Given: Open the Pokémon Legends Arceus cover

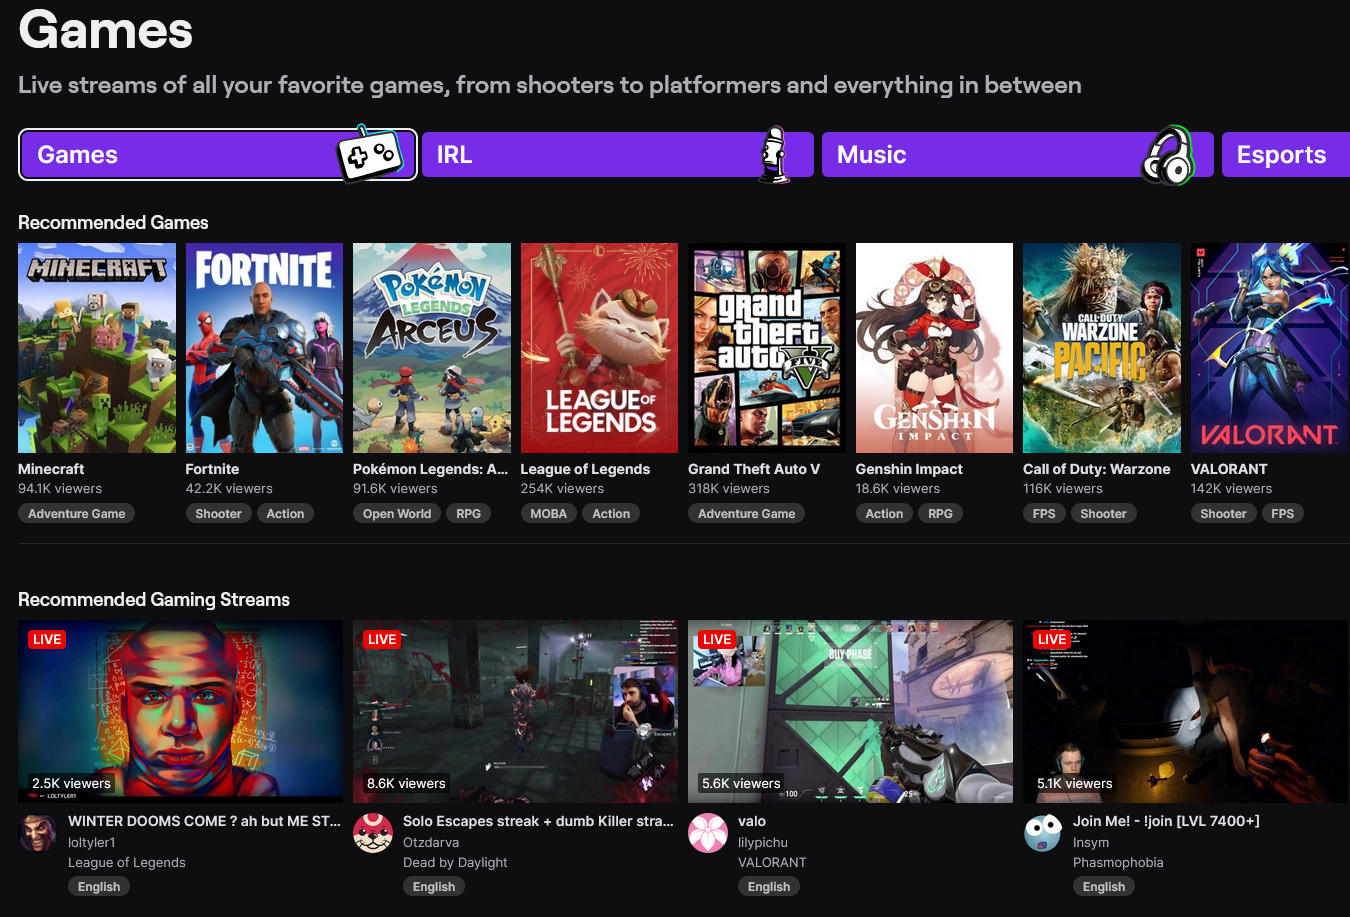Looking at the screenshot, I should tap(432, 348).
